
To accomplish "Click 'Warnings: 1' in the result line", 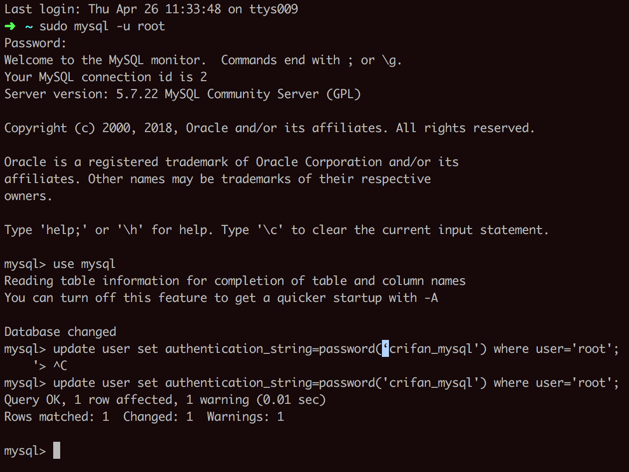I will pyautogui.click(x=244, y=417).
